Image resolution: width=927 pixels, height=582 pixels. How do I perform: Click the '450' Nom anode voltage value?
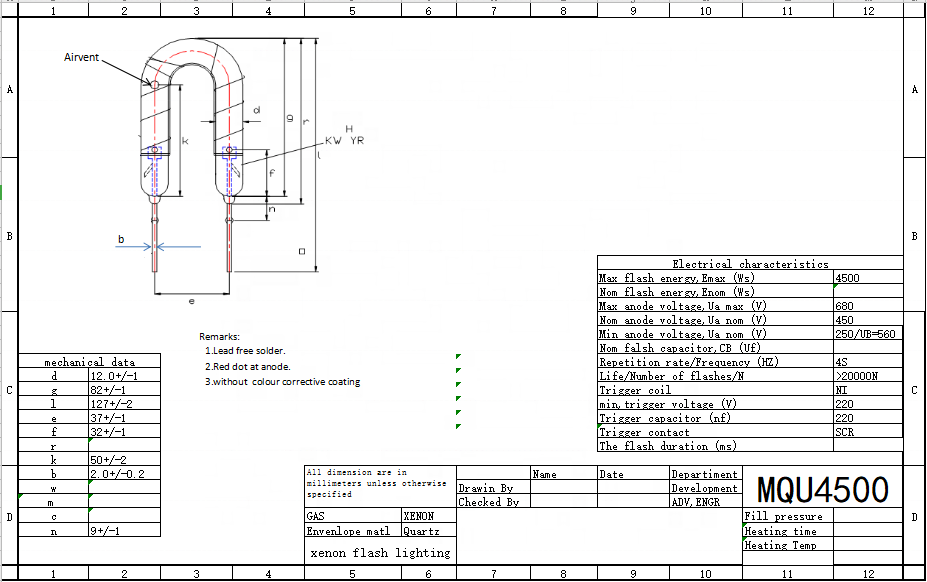coord(868,319)
